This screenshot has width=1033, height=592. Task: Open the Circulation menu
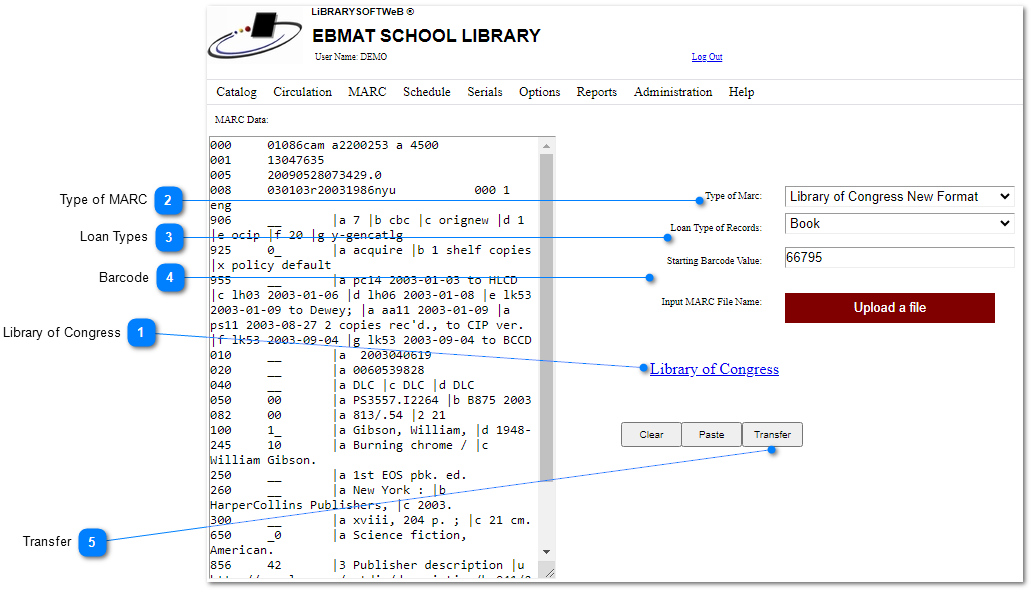pos(302,92)
